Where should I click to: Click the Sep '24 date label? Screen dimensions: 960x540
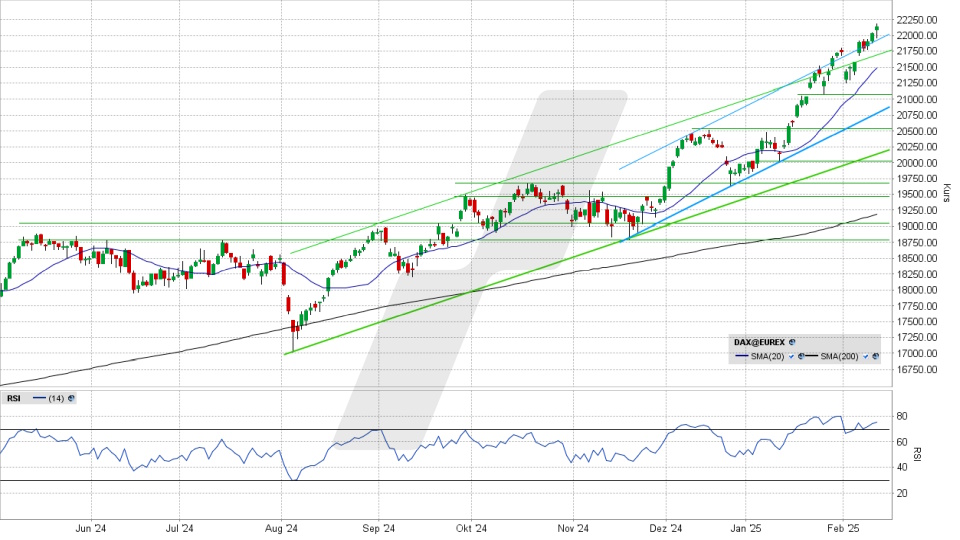pyautogui.click(x=378, y=528)
